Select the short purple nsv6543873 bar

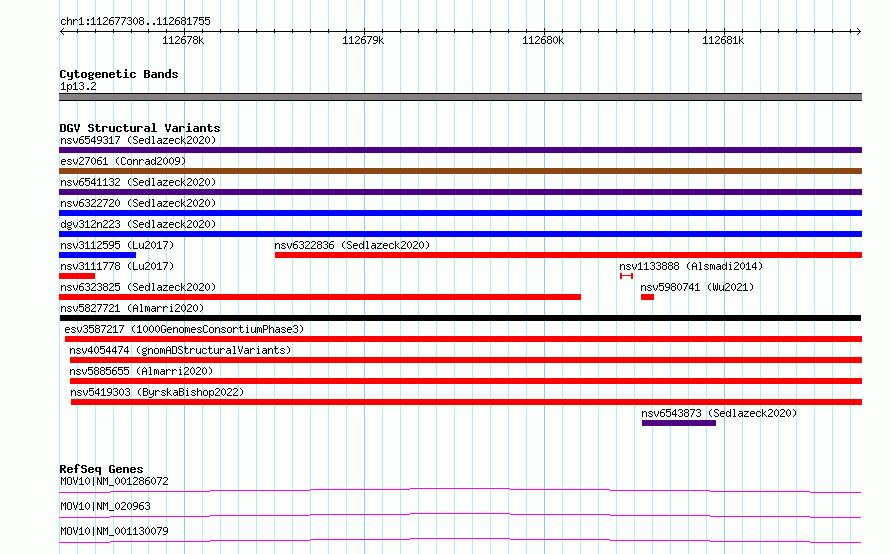(x=679, y=423)
